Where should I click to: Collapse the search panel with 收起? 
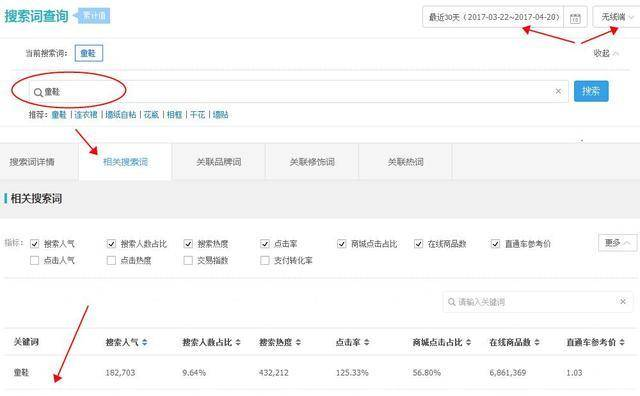click(606, 53)
